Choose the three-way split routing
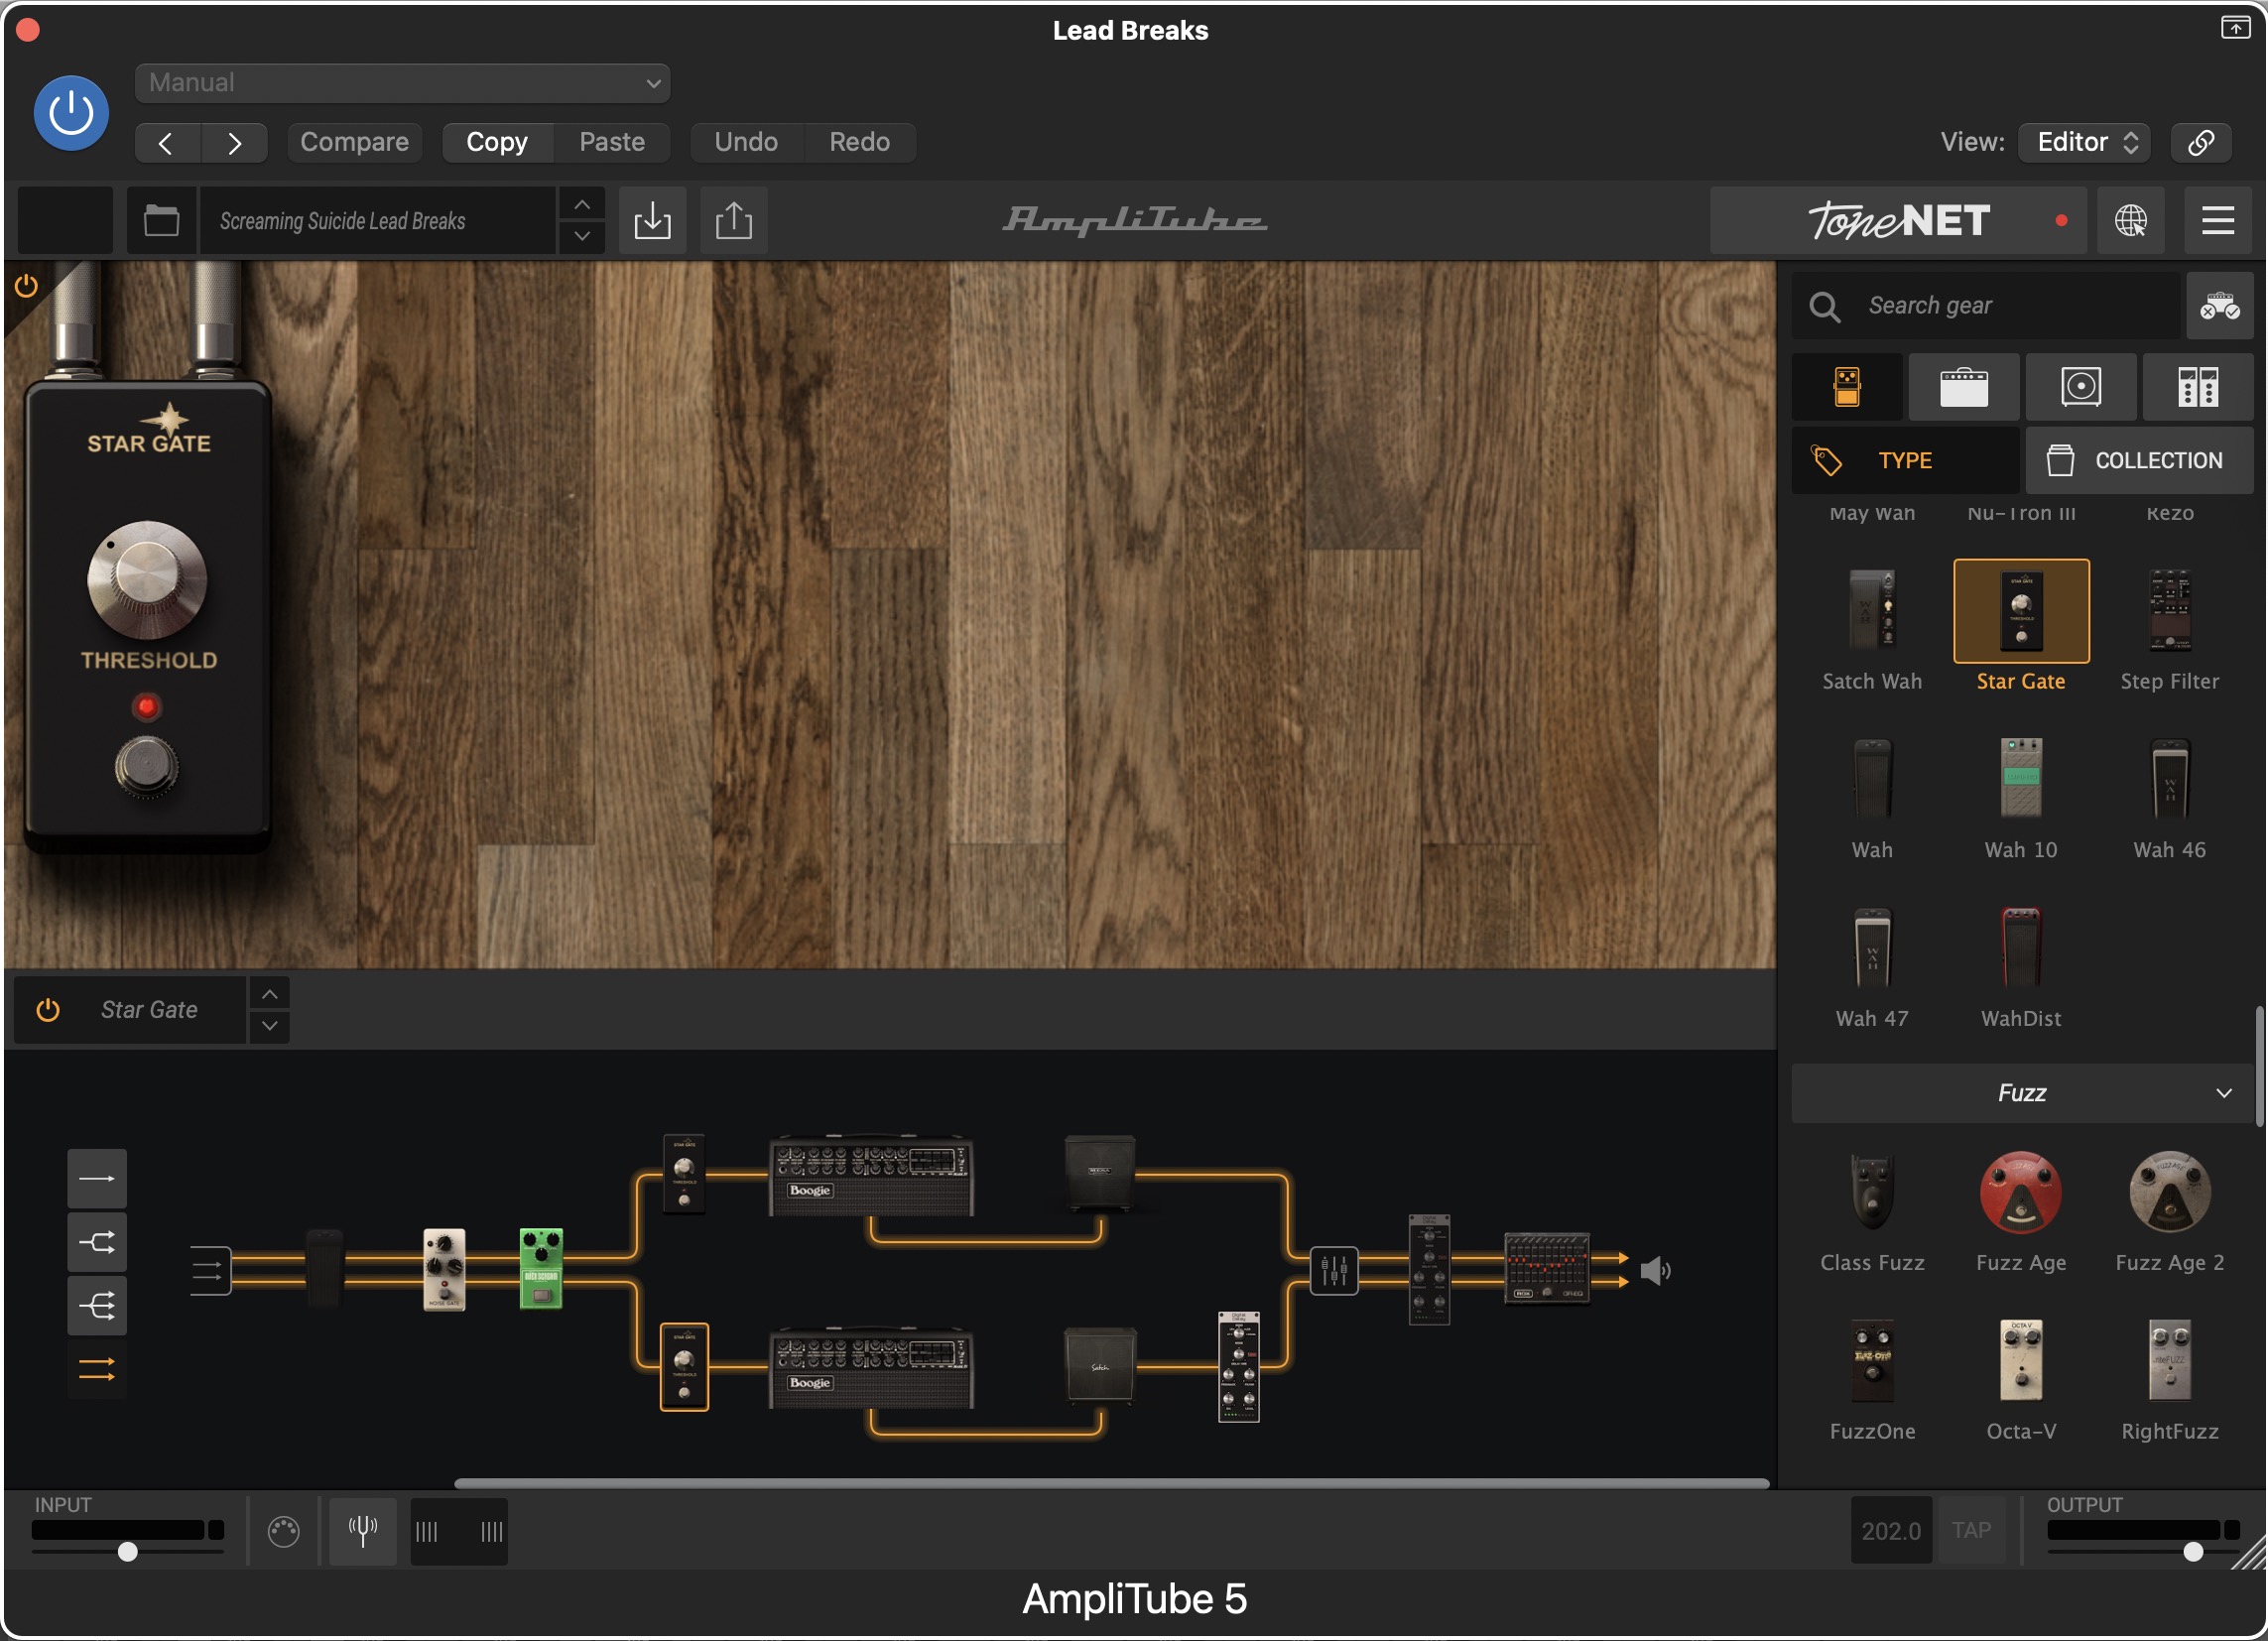The width and height of the screenshot is (2268, 1641). point(97,1305)
